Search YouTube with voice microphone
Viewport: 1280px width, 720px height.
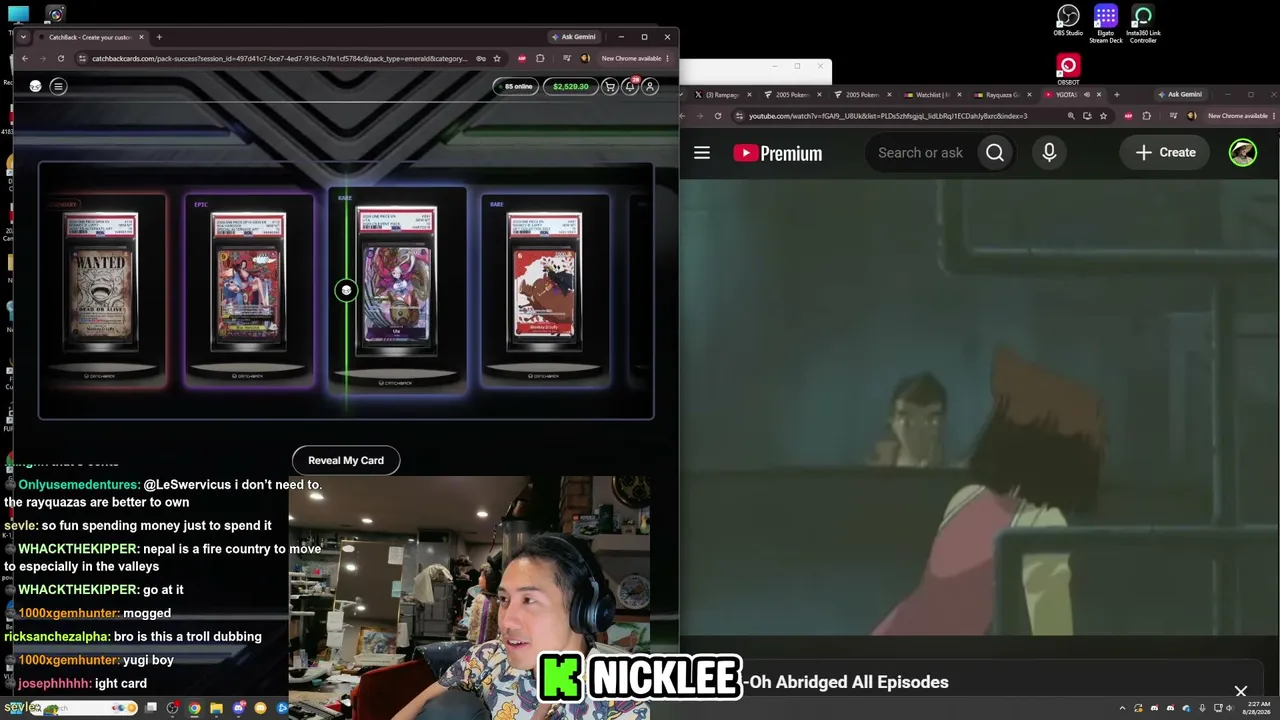(x=1049, y=153)
